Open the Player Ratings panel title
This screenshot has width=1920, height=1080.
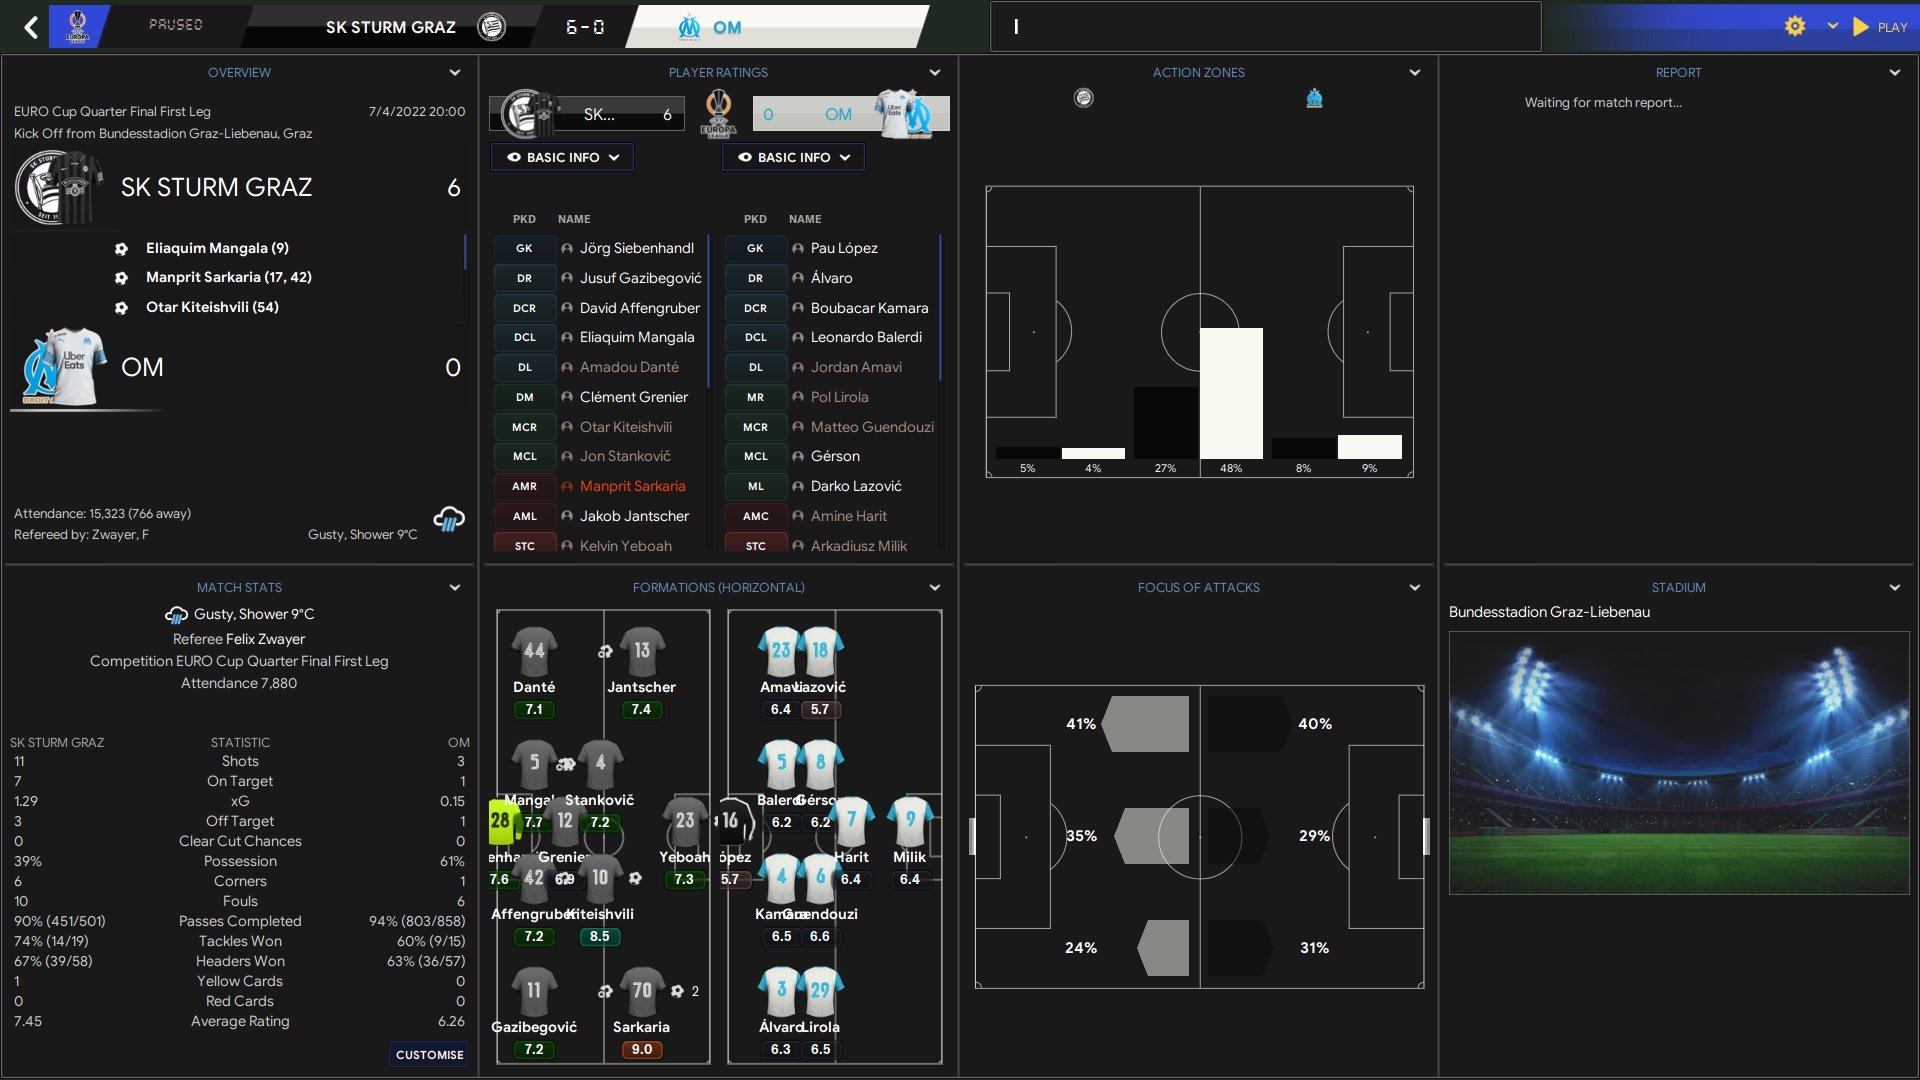pos(718,72)
